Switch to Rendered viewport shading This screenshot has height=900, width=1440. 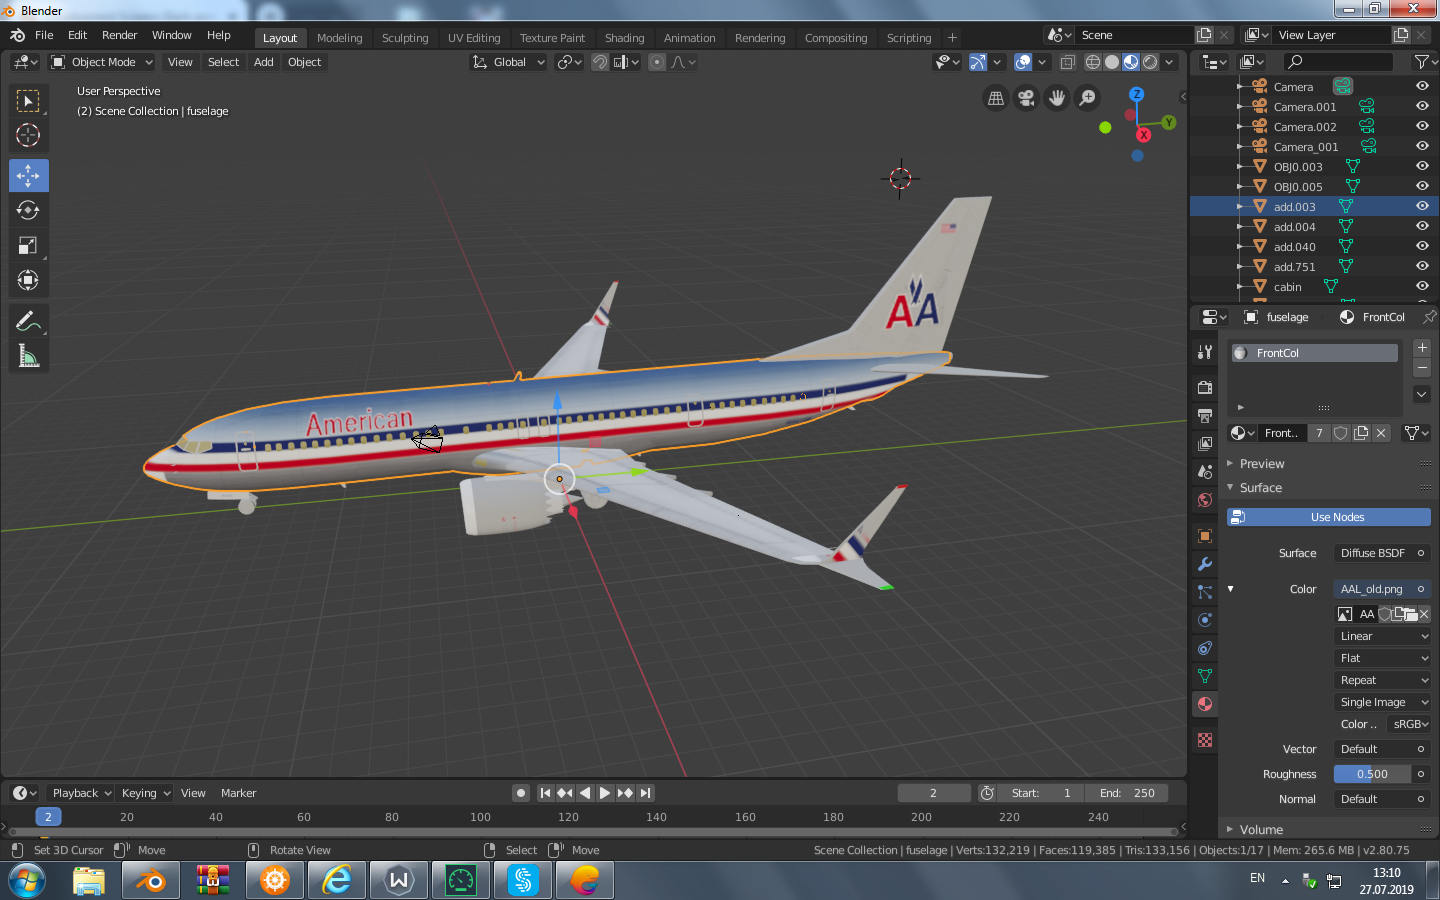tap(1150, 62)
